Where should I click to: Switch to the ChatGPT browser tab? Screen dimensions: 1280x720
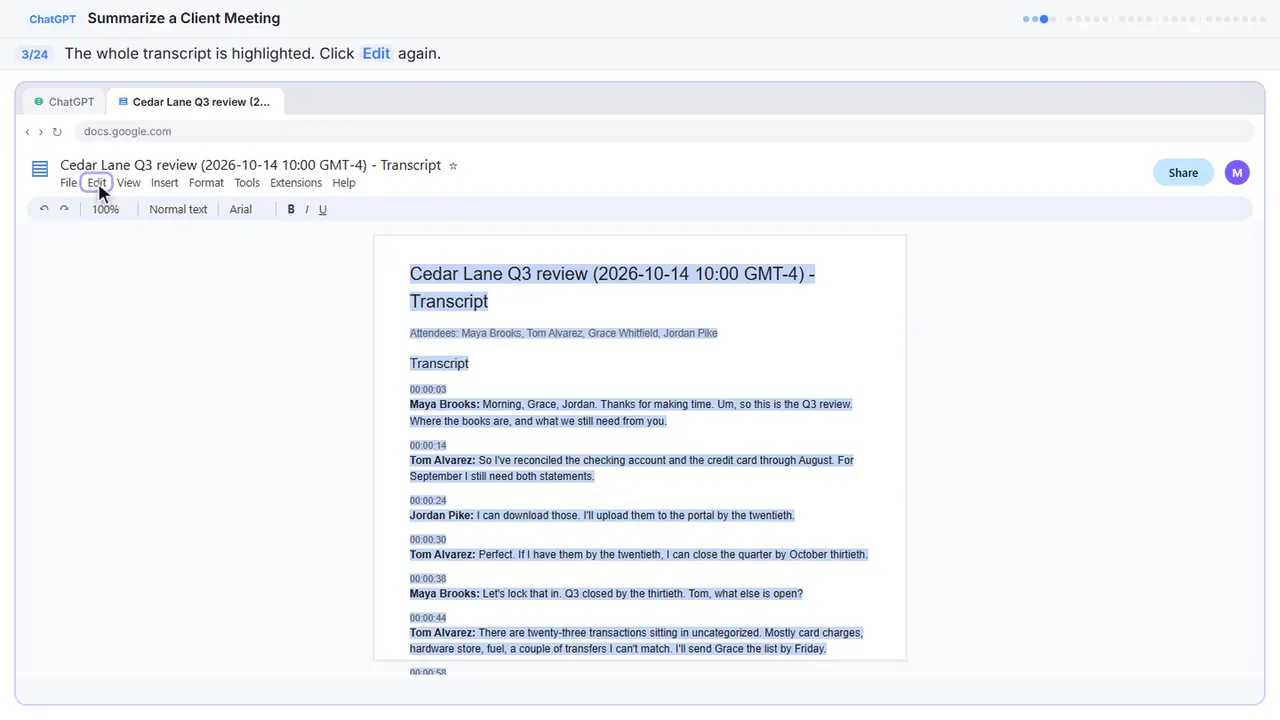pos(65,102)
